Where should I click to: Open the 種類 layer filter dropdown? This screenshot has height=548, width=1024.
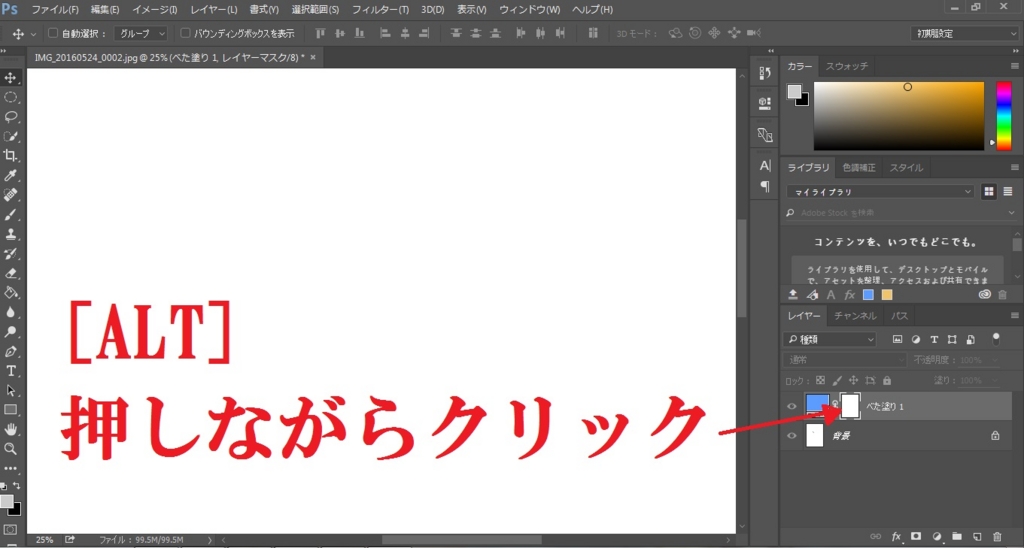click(829, 340)
